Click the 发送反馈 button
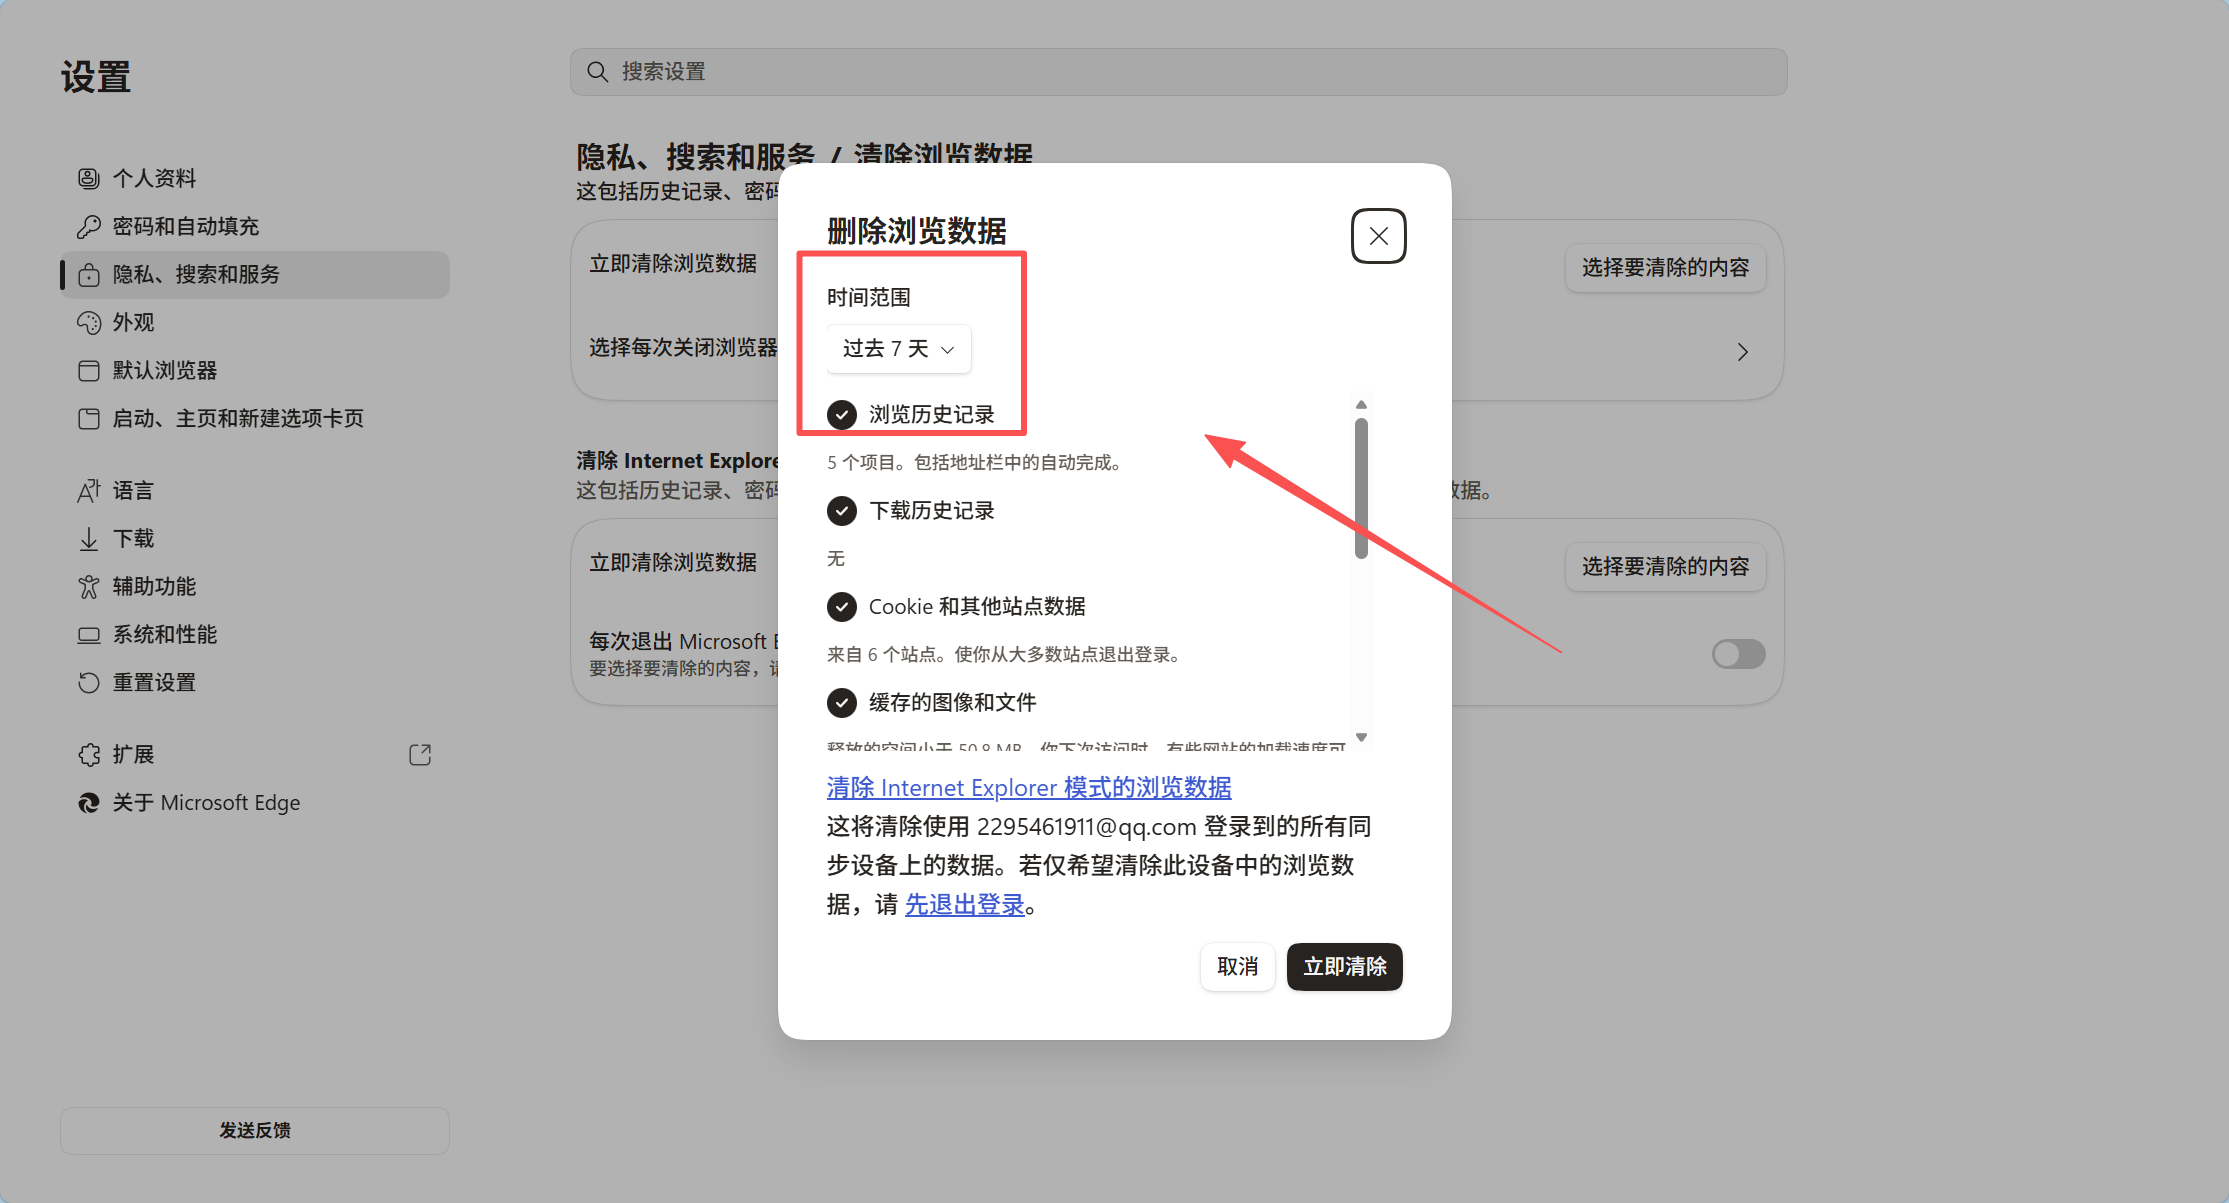This screenshot has height=1203, width=2229. (255, 1130)
